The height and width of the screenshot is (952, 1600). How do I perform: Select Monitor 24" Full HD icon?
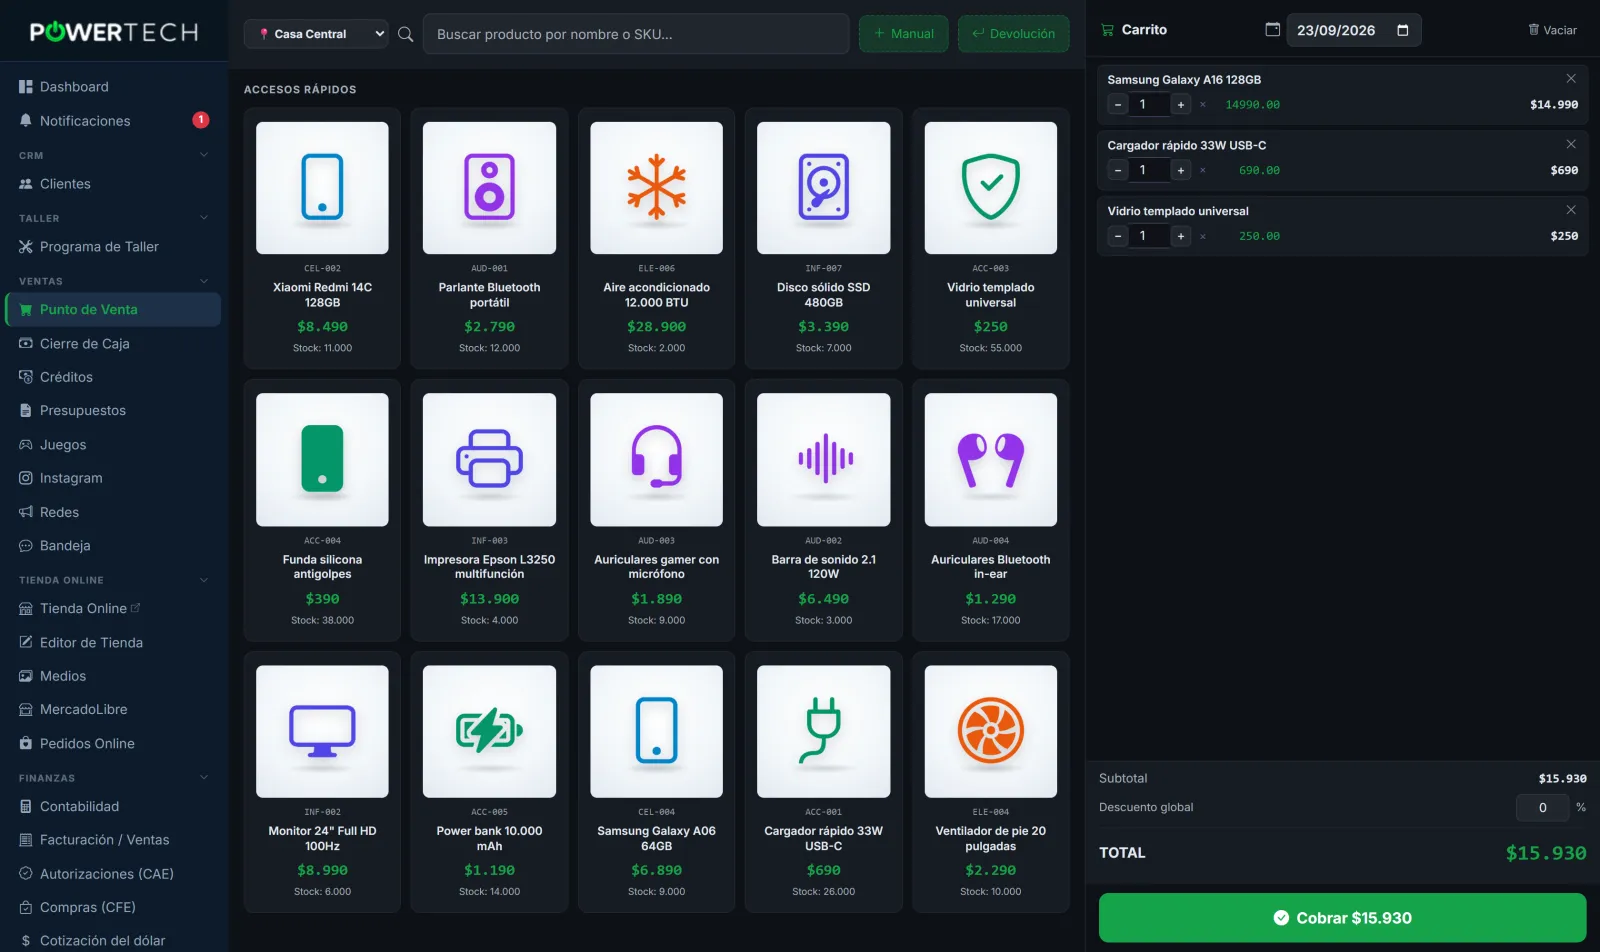(322, 731)
